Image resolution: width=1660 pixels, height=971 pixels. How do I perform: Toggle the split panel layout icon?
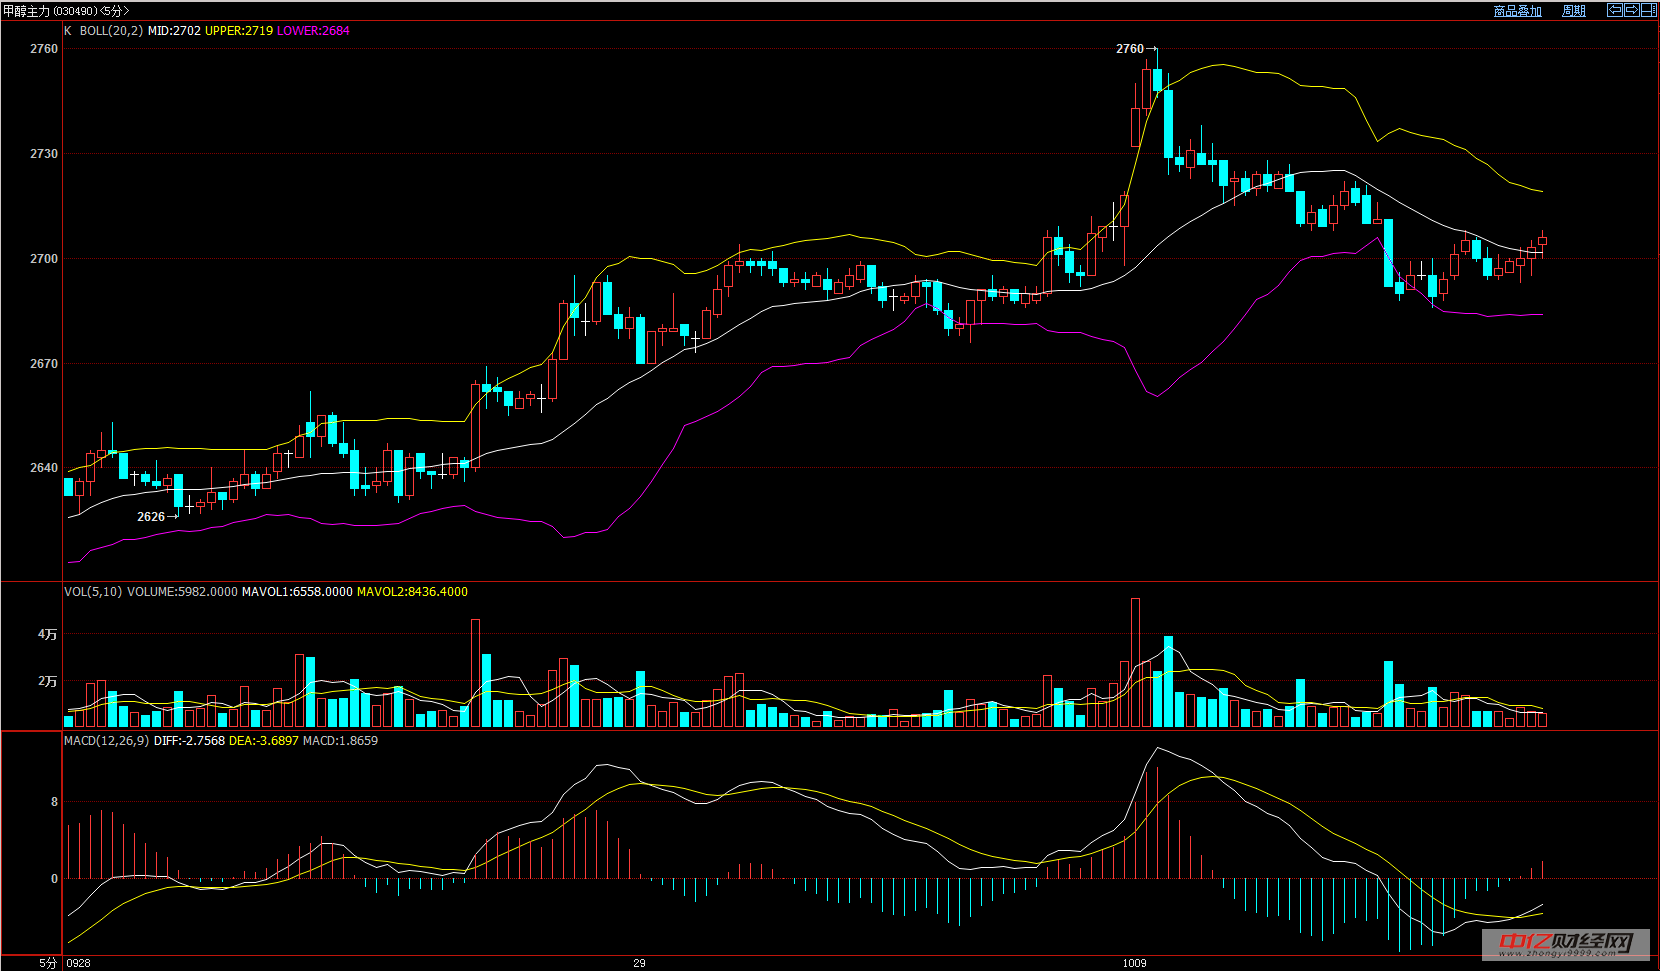pos(1649,10)
